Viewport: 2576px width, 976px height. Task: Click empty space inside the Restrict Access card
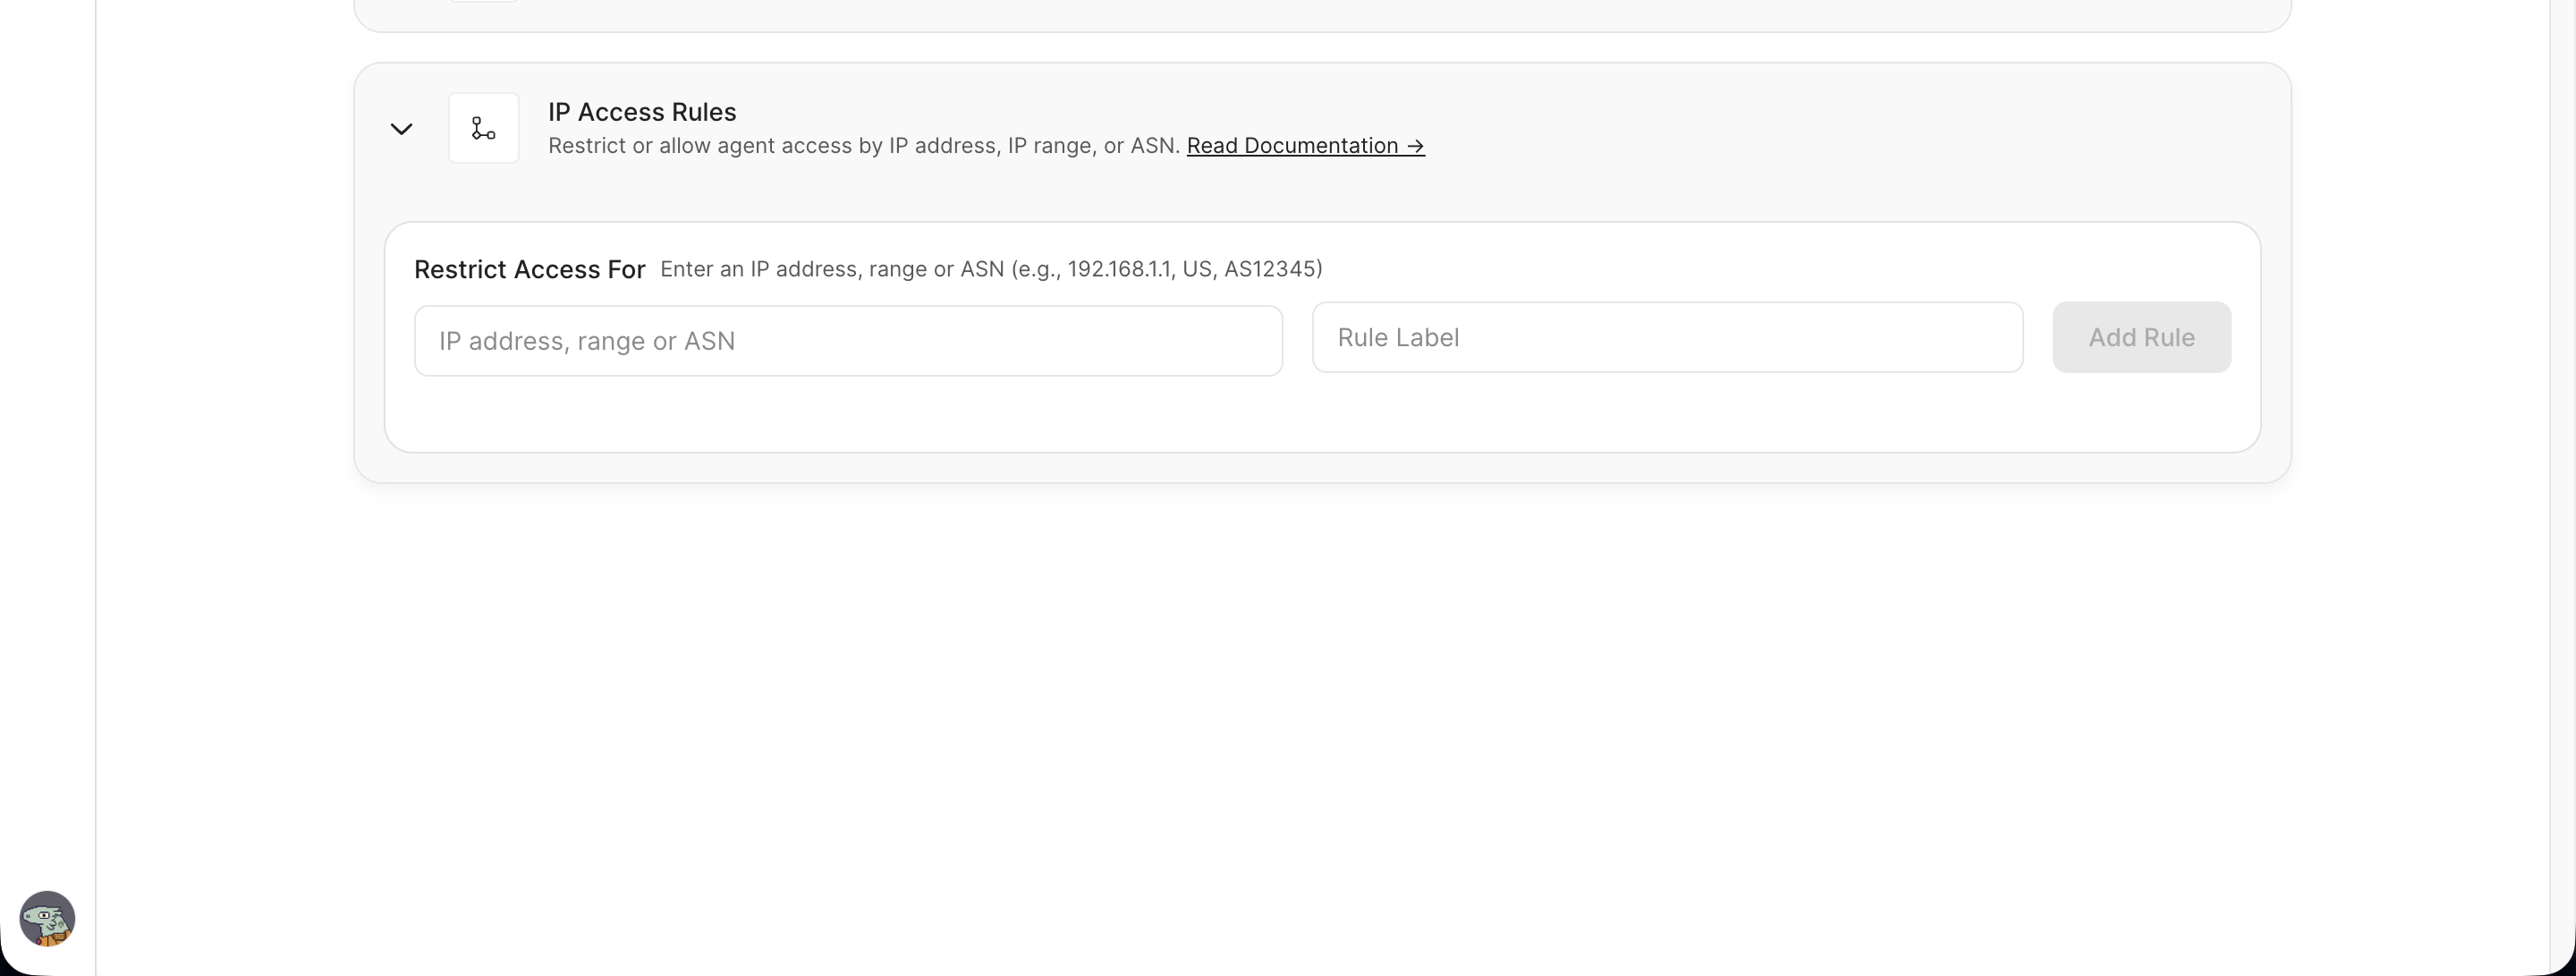(x=1322, y=414)
